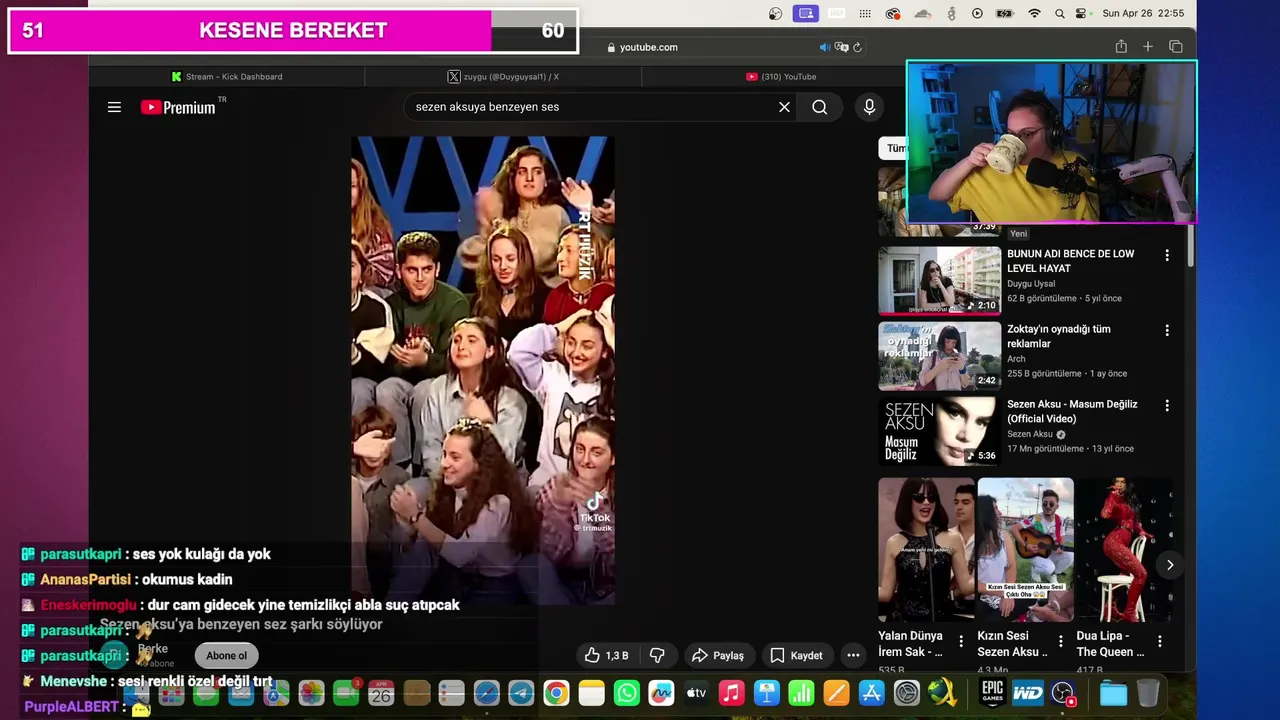Launch Google Chrome from the dock

pyautogui.click(x=556, y=693)
